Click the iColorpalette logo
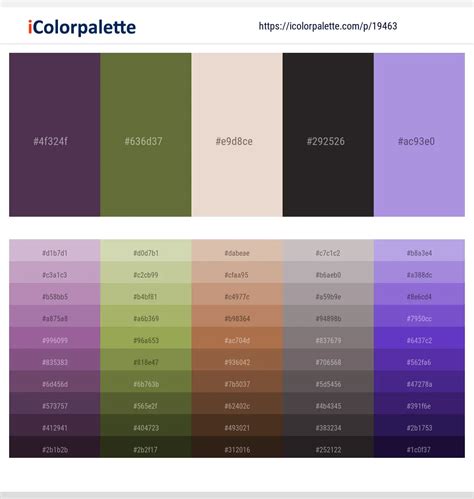The image size is (474, 499). click(82, 27)
